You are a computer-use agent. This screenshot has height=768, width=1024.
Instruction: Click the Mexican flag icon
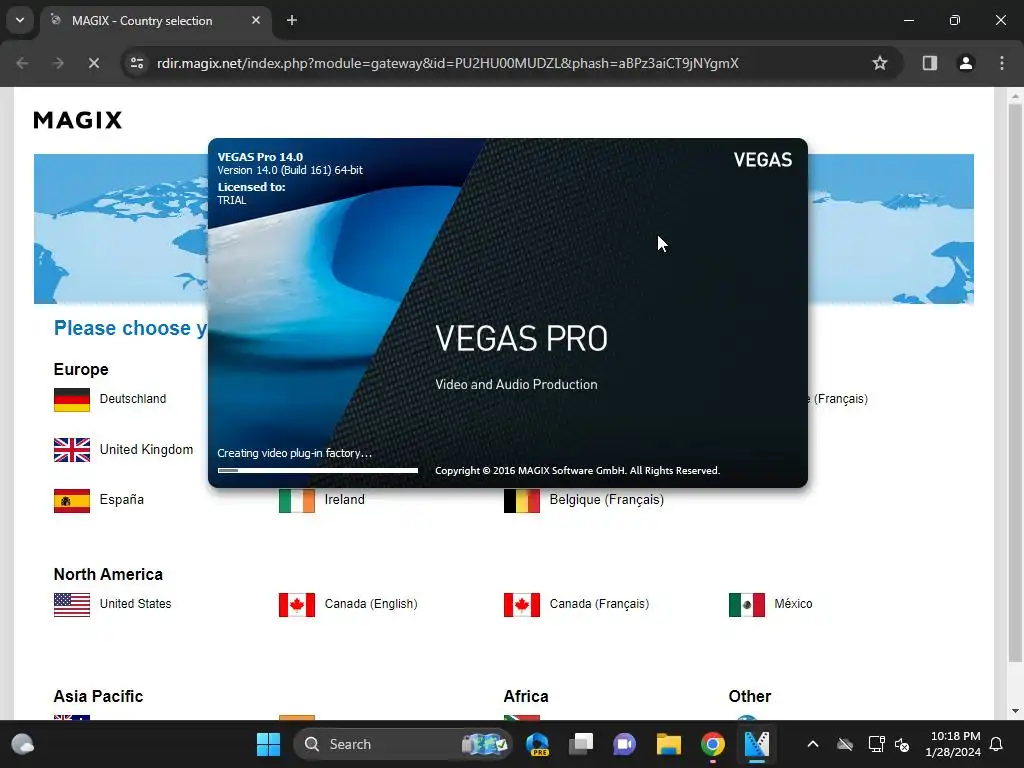point(746,605)
